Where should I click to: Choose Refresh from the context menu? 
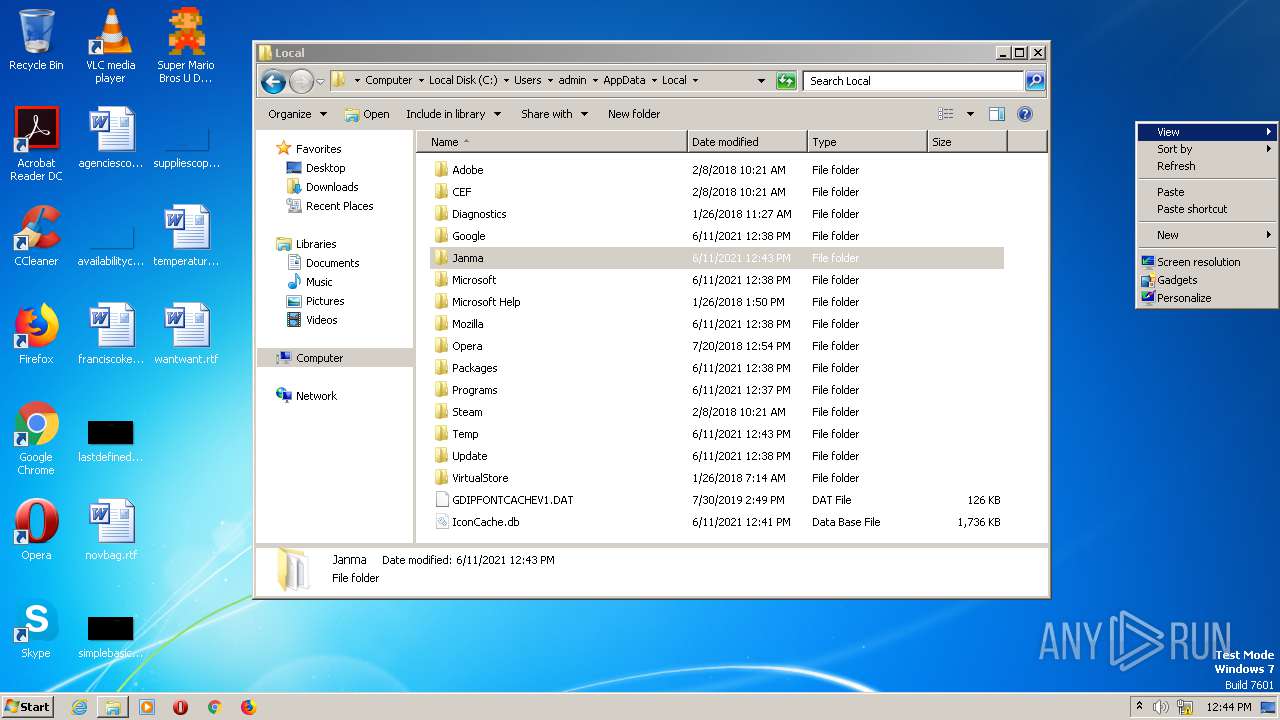click(x=1207, y=166)
